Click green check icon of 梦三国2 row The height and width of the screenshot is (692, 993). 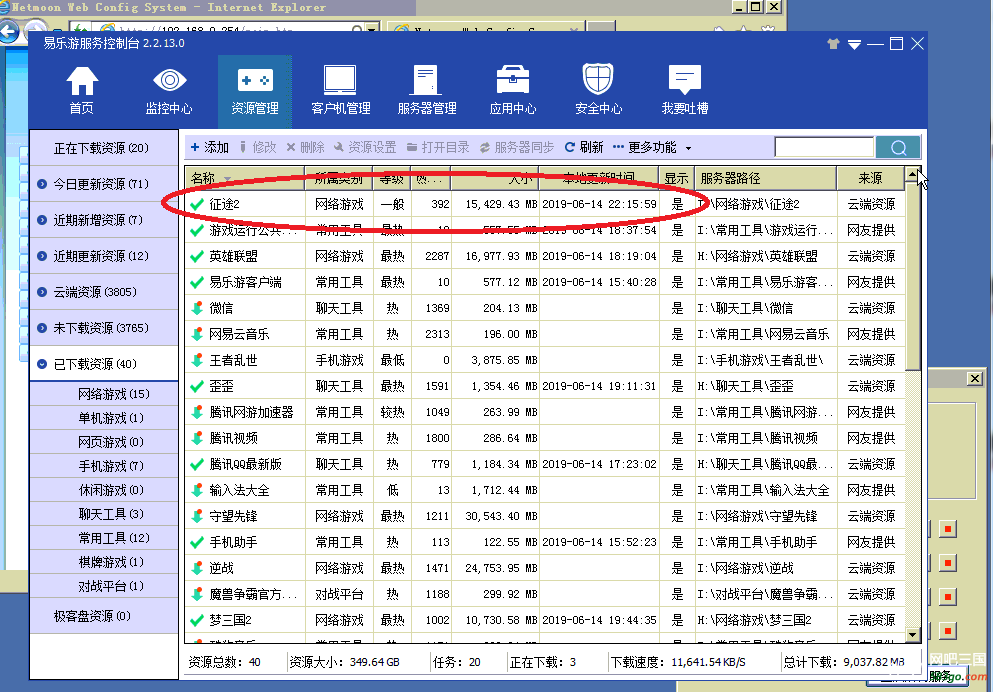(197, 620)
